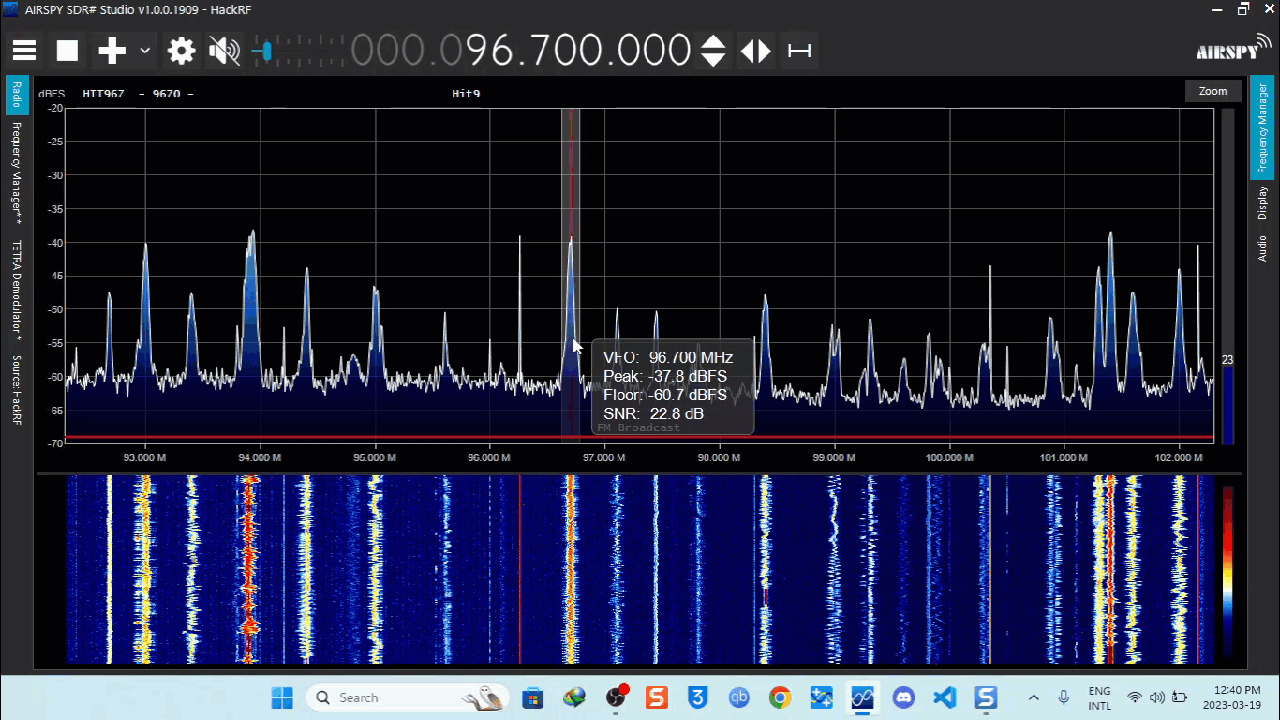Open the Source: HackRF side tab
1280x720 pixels.
(17, 390)
